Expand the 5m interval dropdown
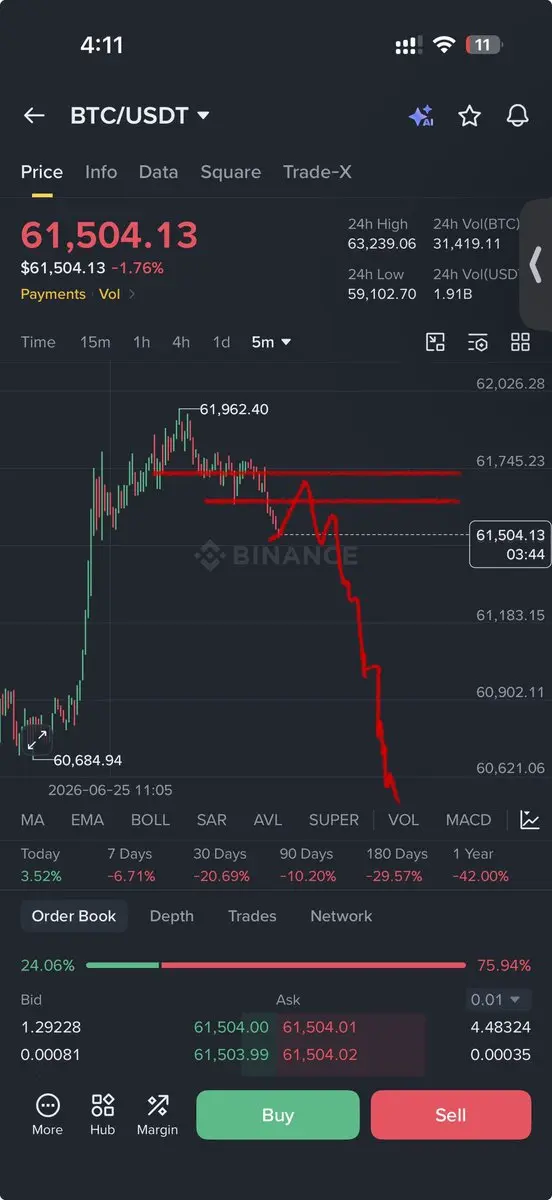 coord(271,342)
